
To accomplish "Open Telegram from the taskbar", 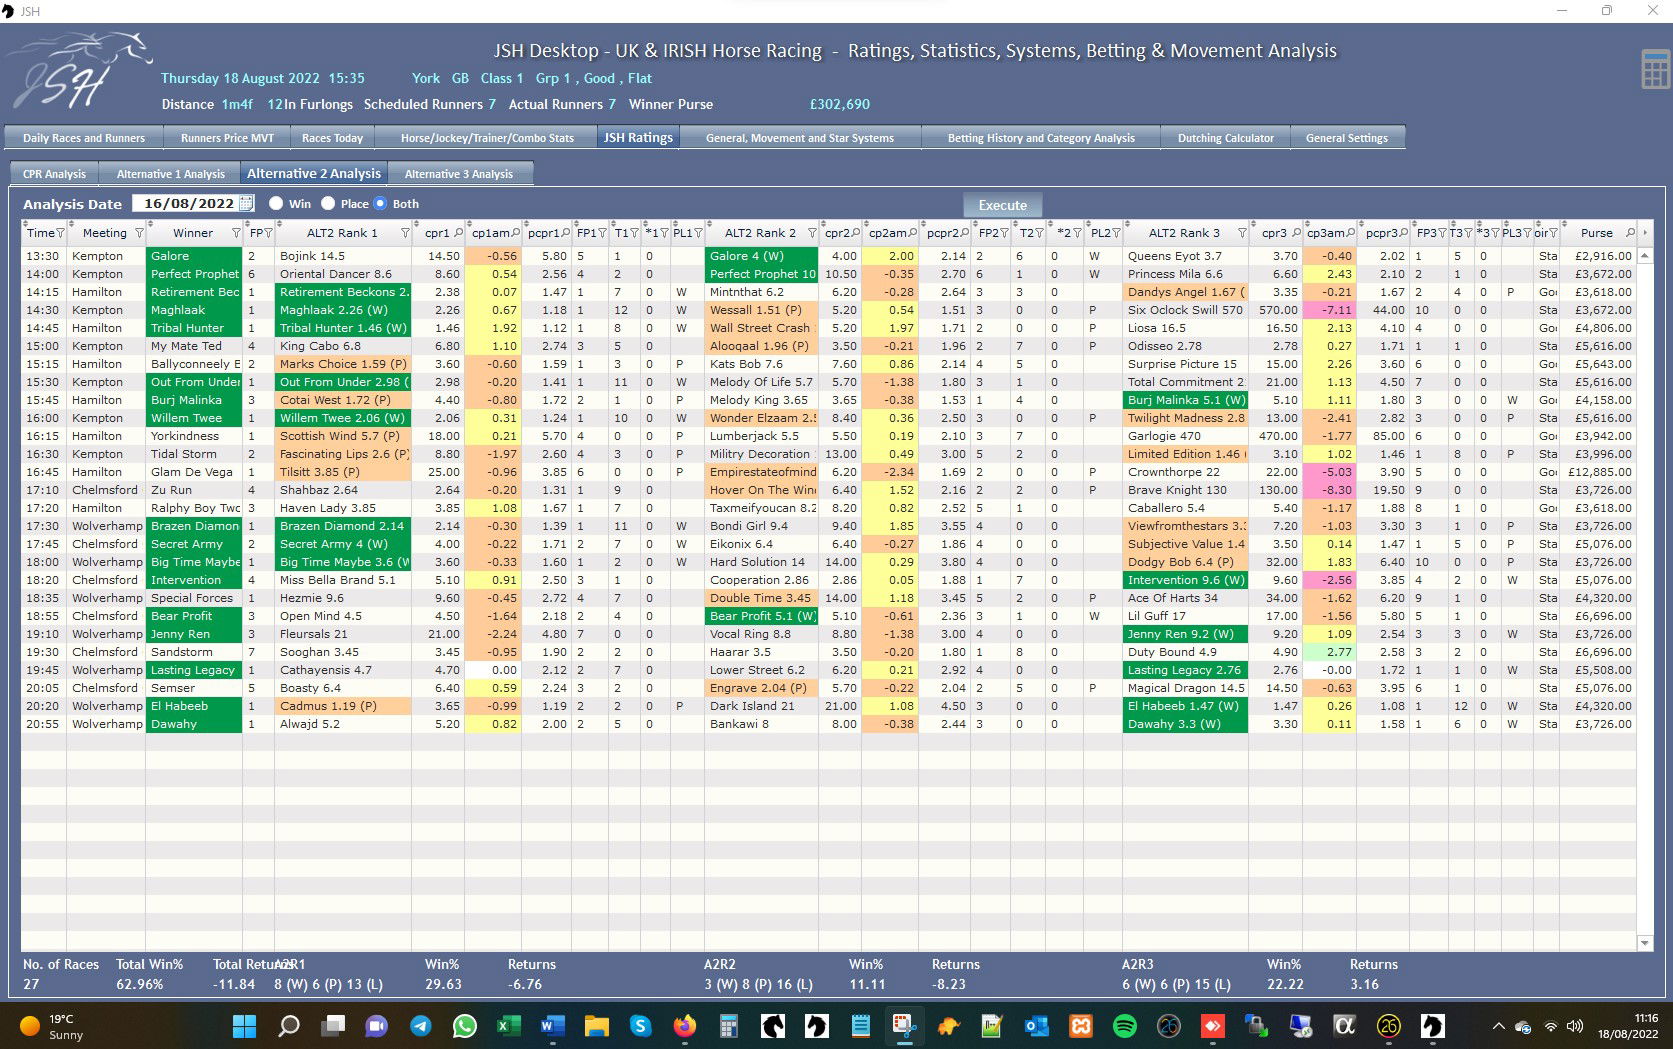I will pyautogui.click(x=420, y=1026).
